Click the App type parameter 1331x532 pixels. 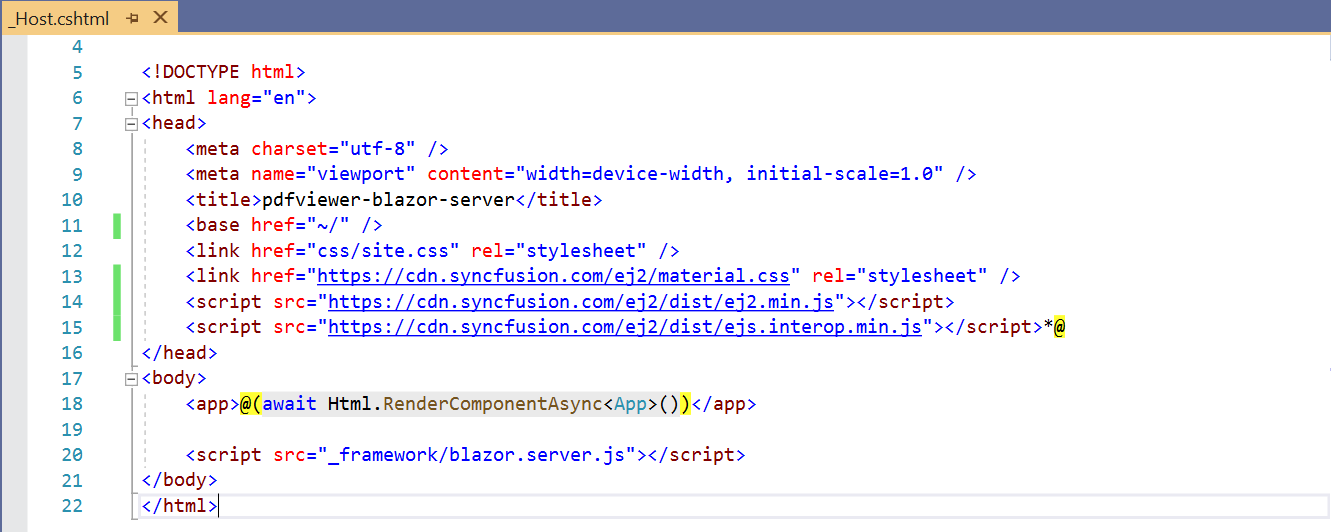[630, 404]
